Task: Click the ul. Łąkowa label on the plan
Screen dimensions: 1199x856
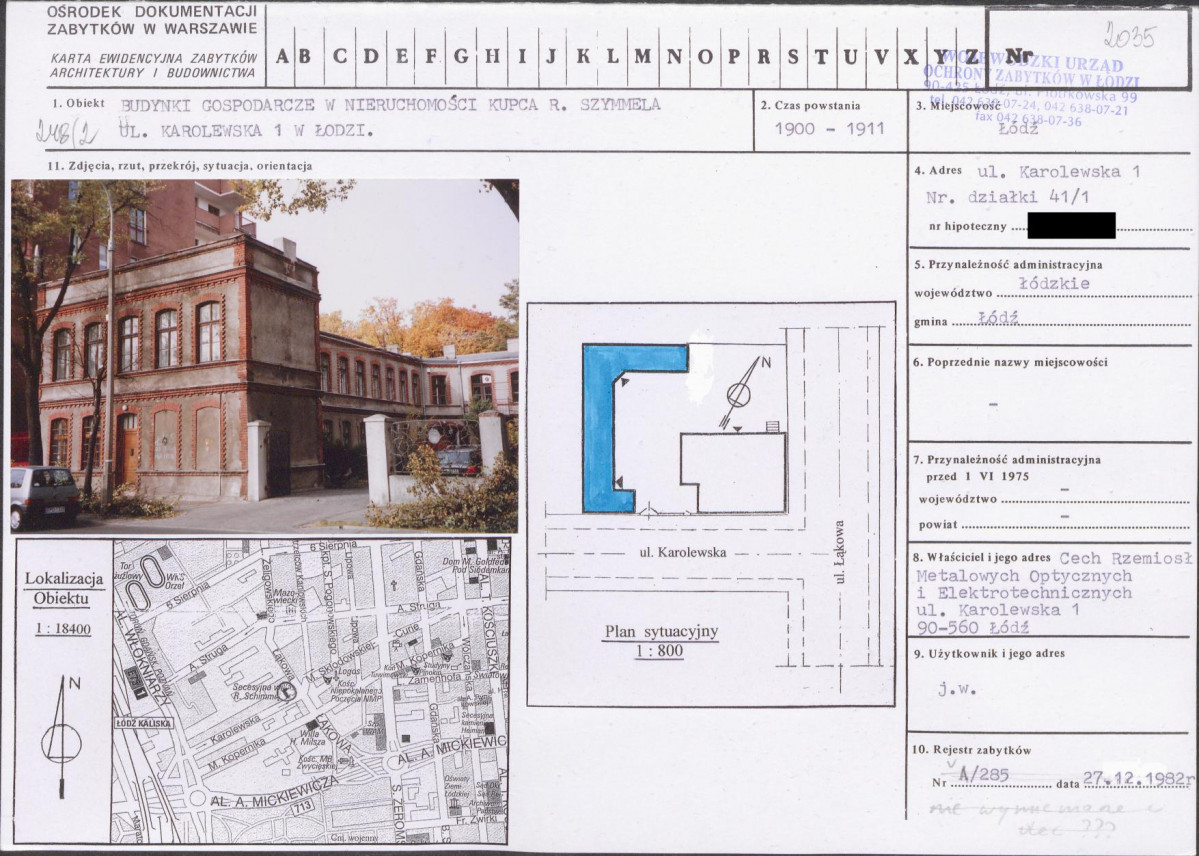Action: point(839,552)
